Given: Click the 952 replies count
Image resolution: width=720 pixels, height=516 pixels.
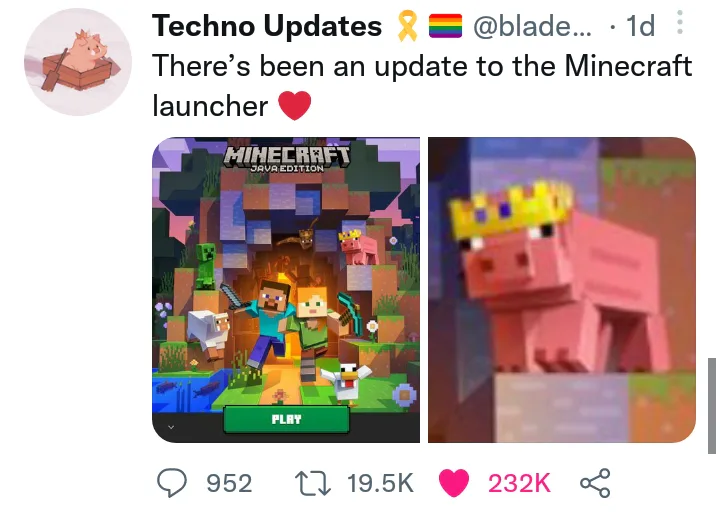Looking at the screenshot, I should click(229, 483).
